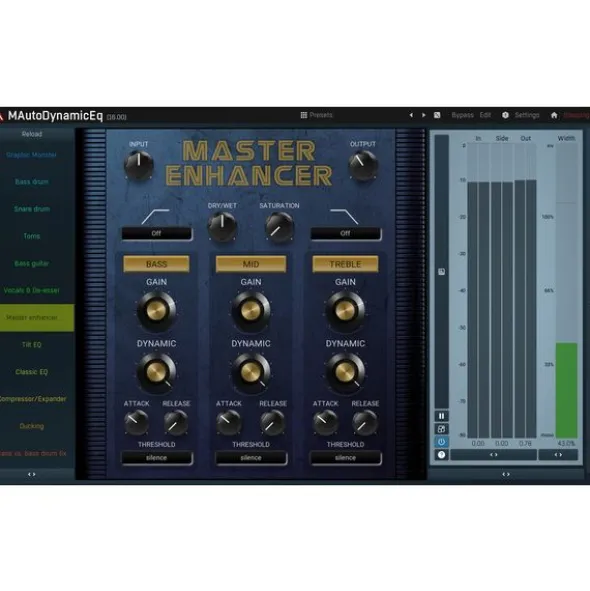Expand the In/Side/Out meters arrows button
Image resolution: width=590 pixels, height=591 pixels.
493,455
